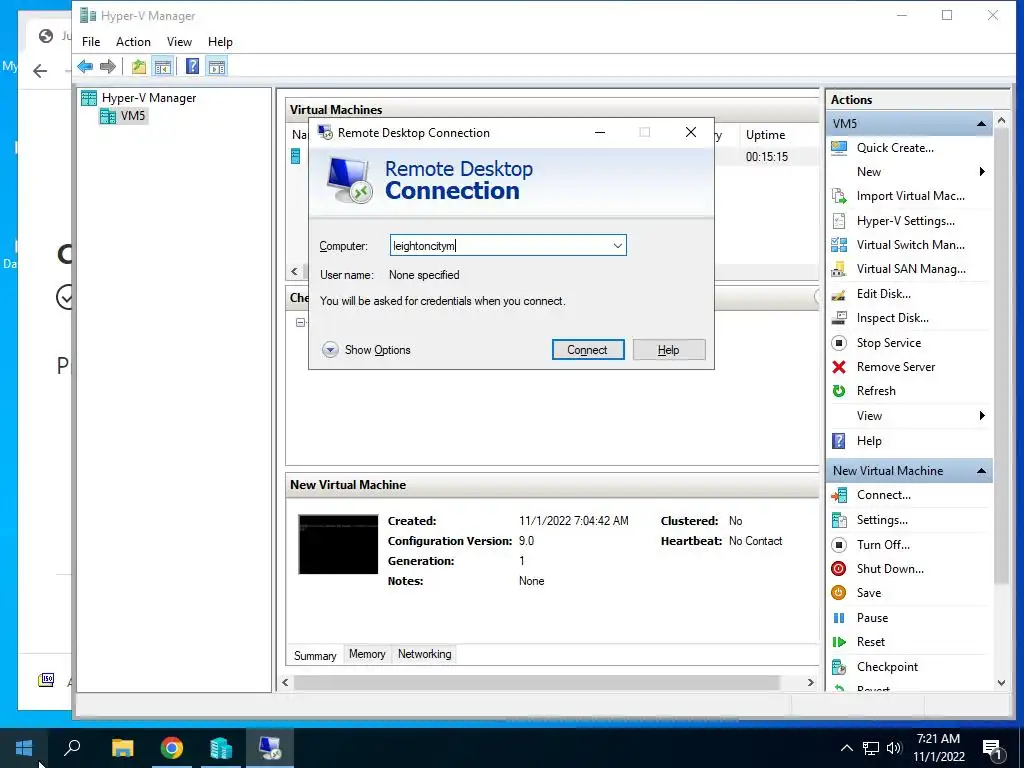Show hidden system tray icons
The width and height of the screenshot is (1024, 768).
tap(846, 748)
